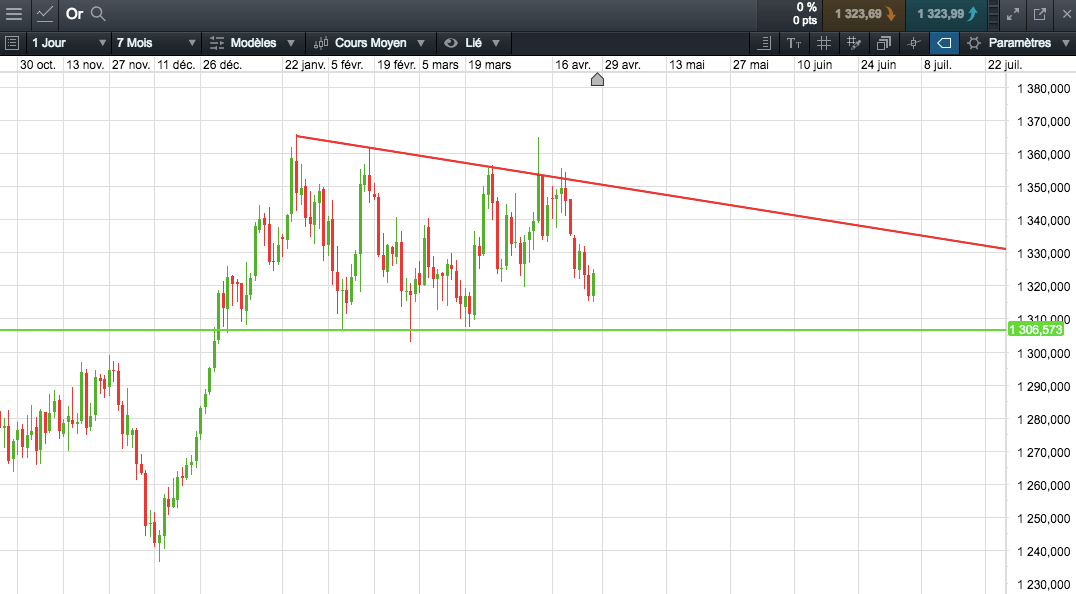Select the text annotation Tt tool
1076x594 pixels.
point(794,43)
